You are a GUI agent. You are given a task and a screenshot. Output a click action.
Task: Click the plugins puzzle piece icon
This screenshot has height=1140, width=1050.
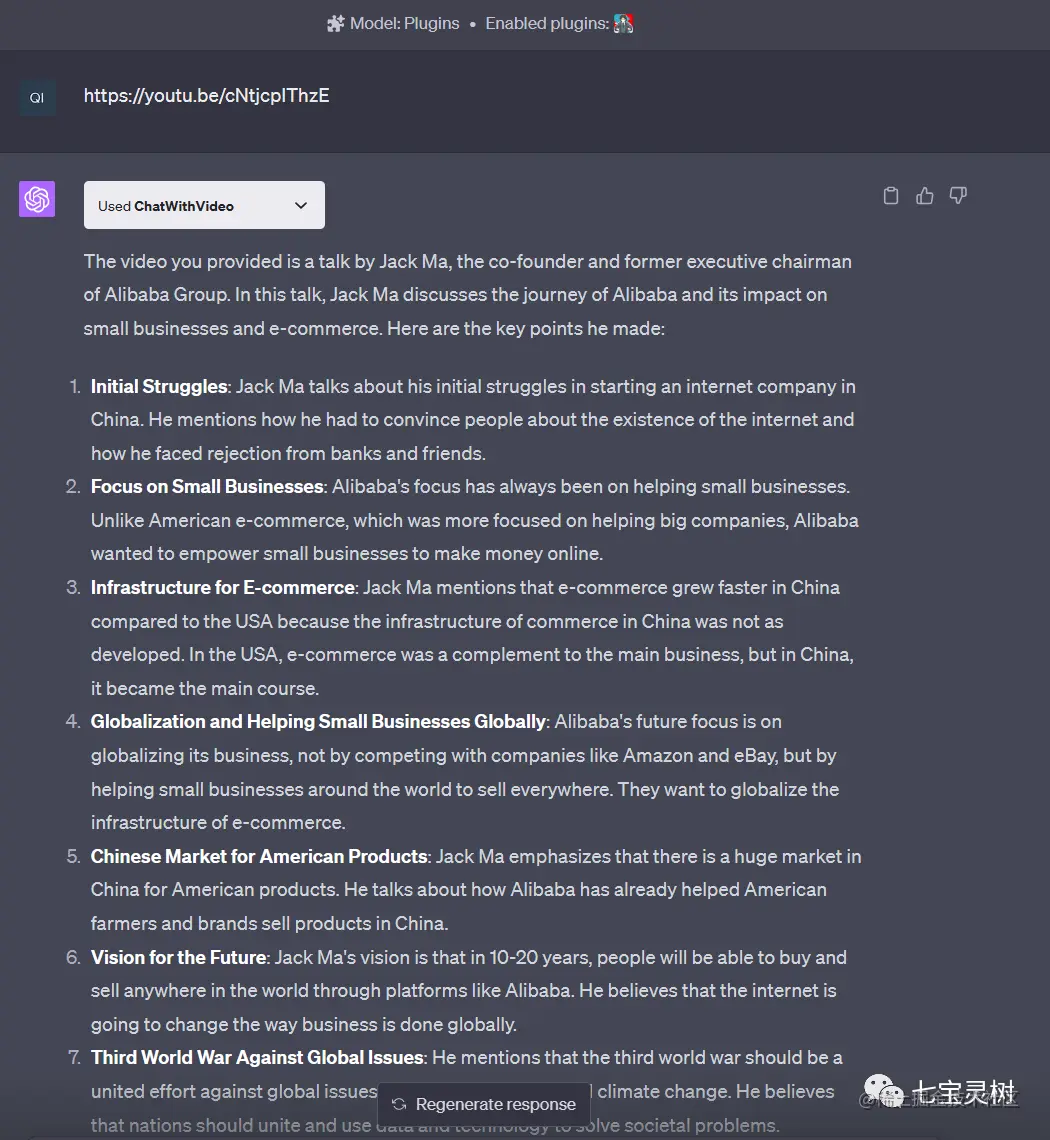(335, 23)
